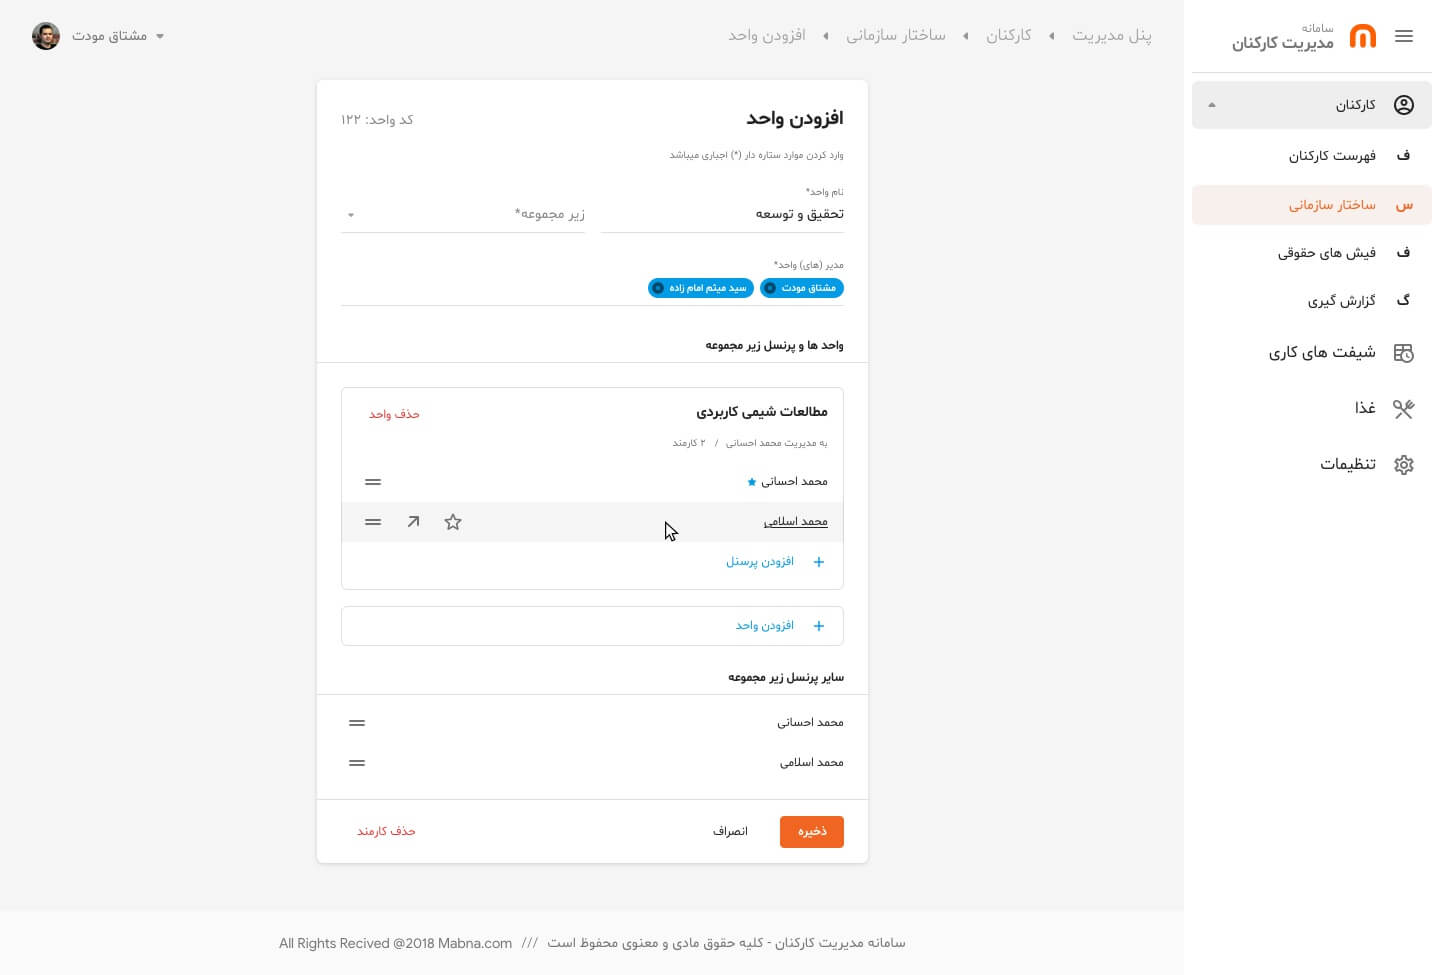The height and width of the screenshot is (975, 1440).
Task: Open the مشتاق مودت user menu
Action: tap(110, 36)
